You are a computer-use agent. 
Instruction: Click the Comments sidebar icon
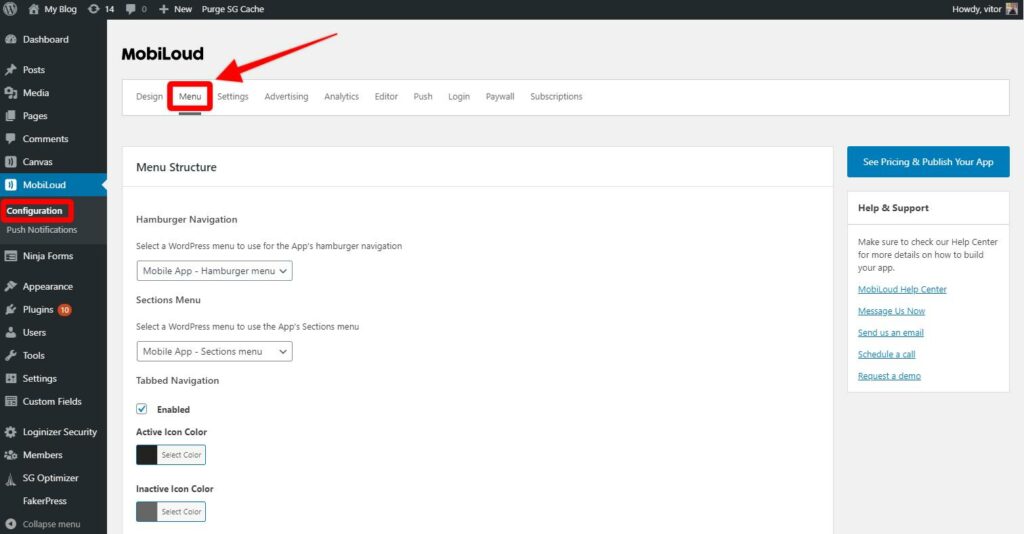(x=10, y=138)
